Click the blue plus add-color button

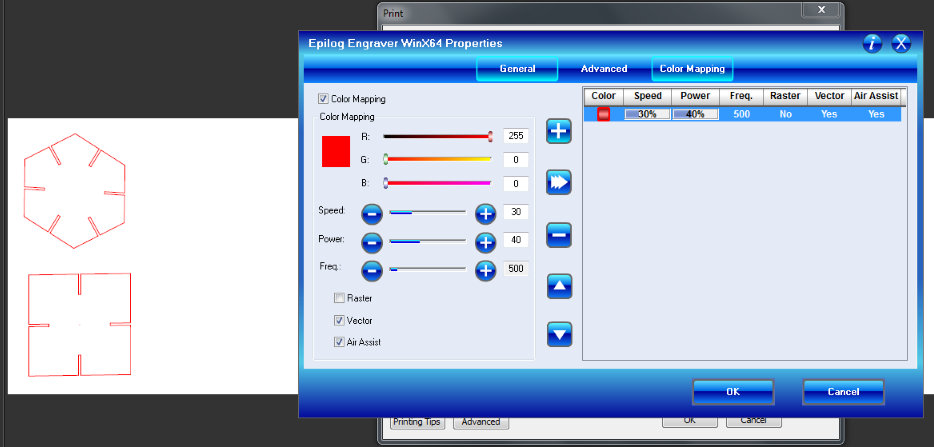tap(559, 131)
